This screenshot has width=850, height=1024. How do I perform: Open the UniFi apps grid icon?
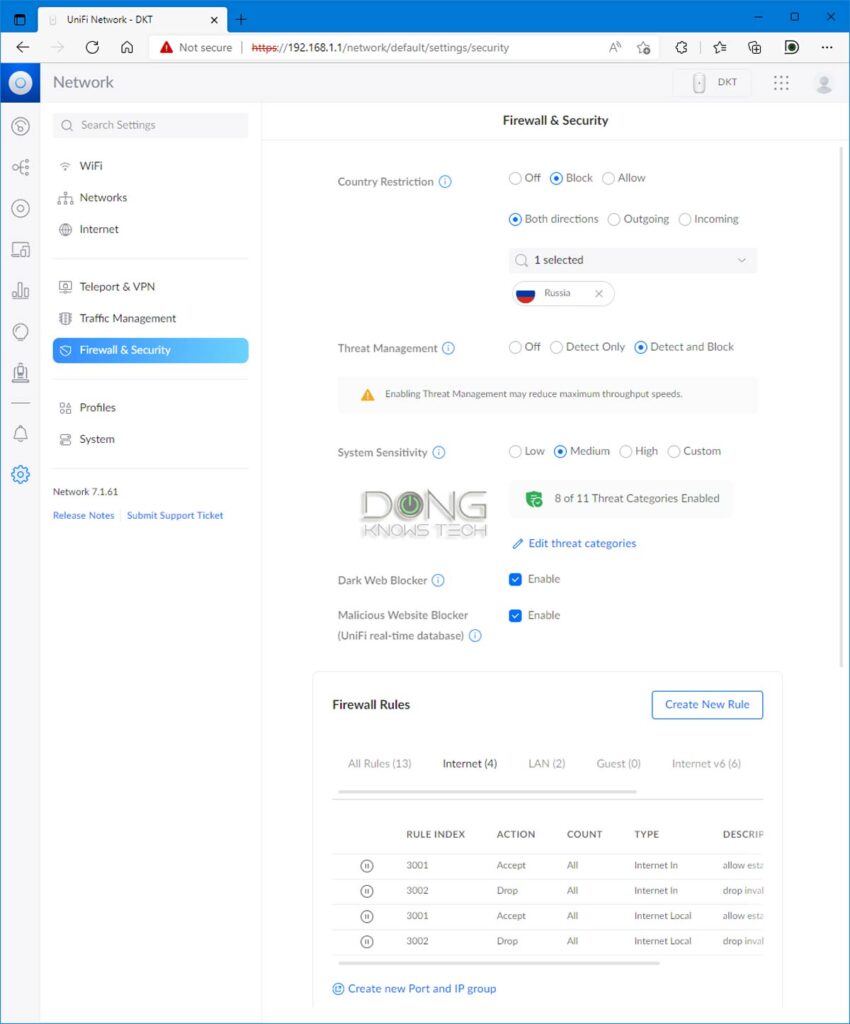pos(781,83)
